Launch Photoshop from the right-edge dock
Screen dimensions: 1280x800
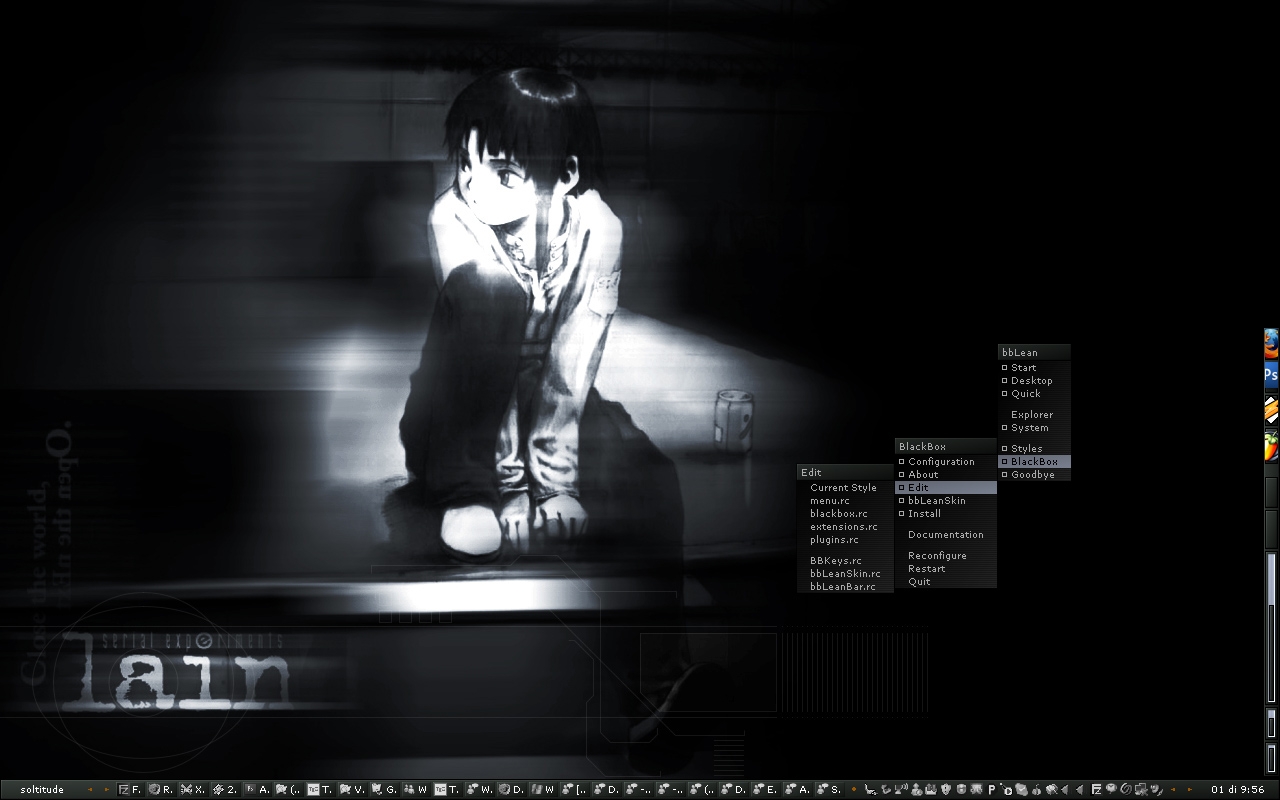(x=1271, y=376)
